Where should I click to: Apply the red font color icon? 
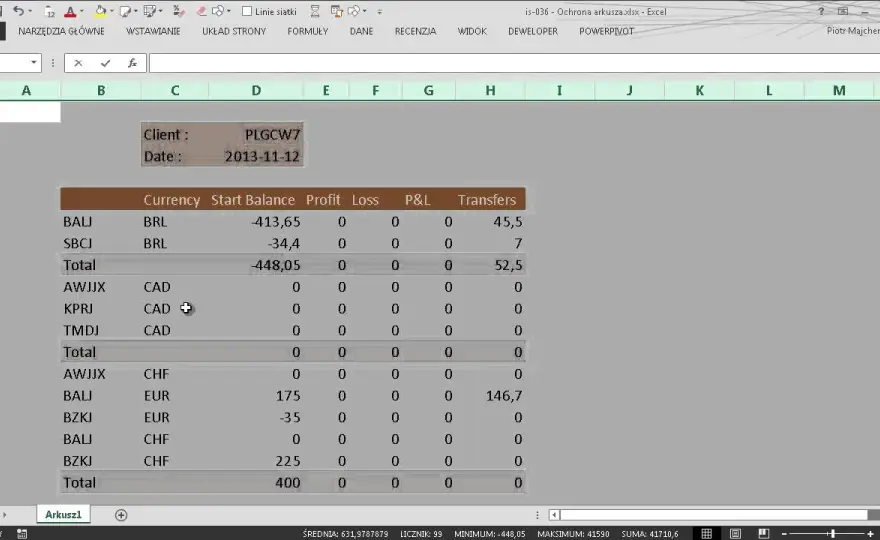pos(70,11)
